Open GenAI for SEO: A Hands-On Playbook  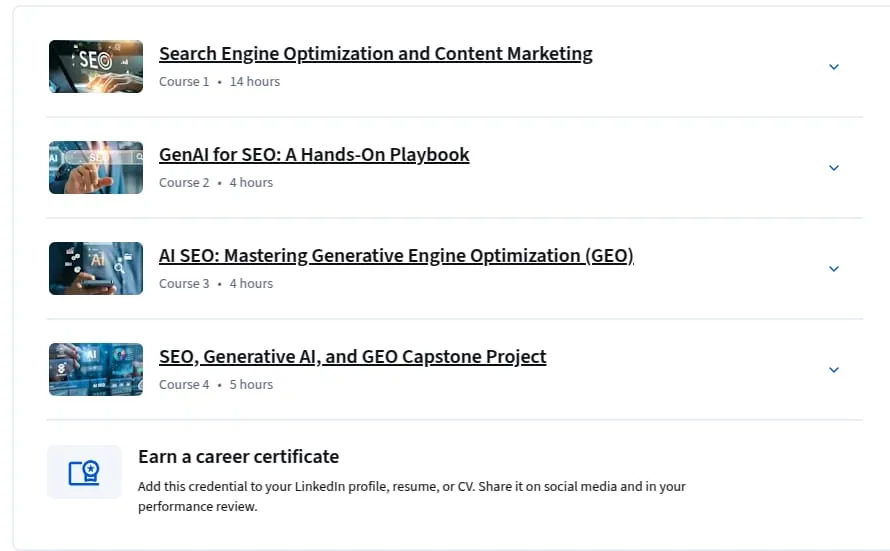coord(314,155)
